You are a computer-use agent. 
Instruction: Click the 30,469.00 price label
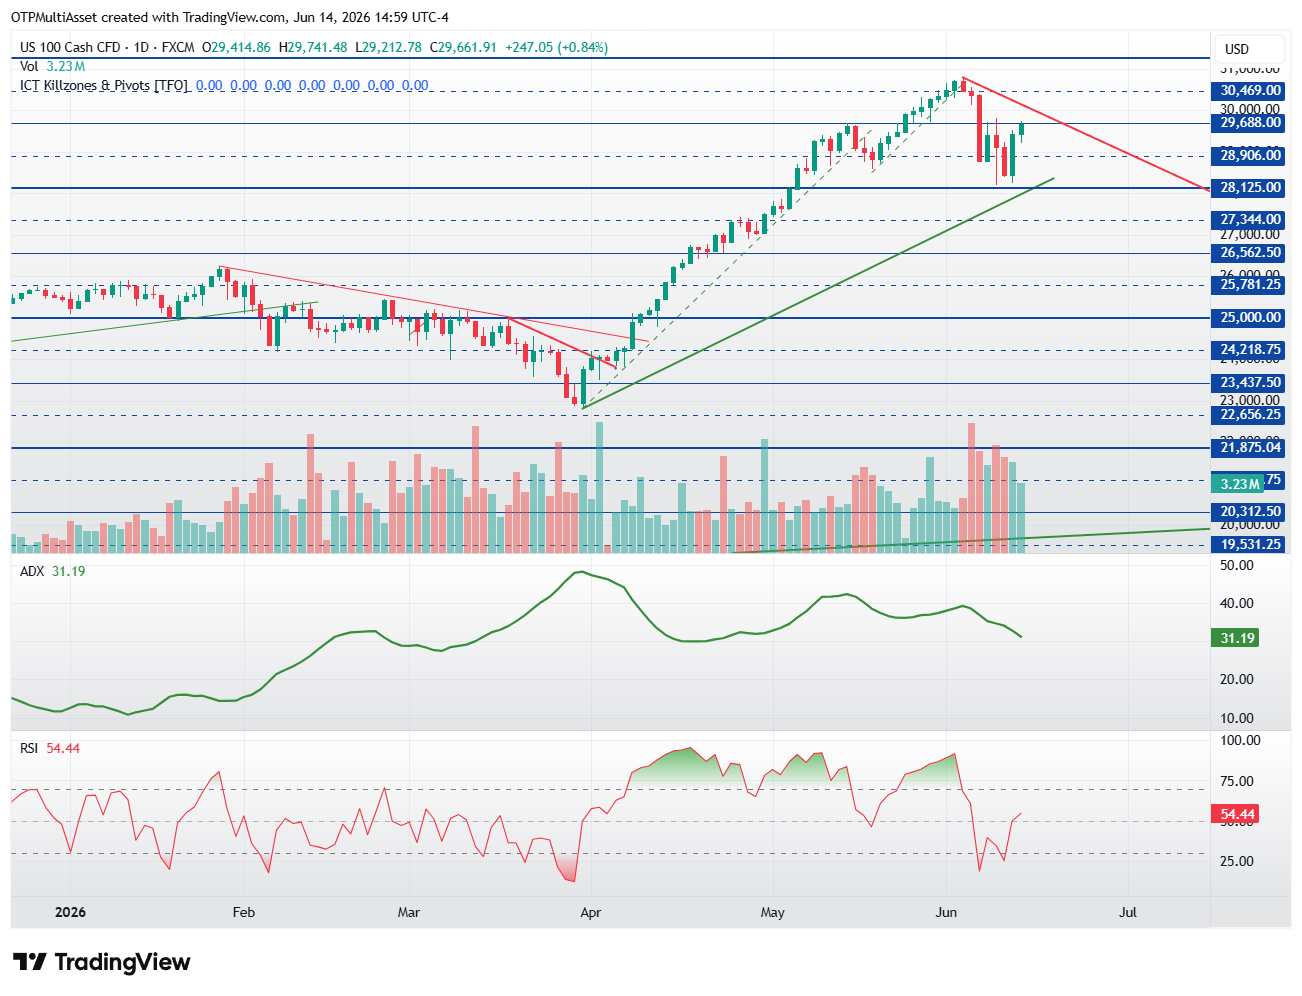pos(1250,91)
